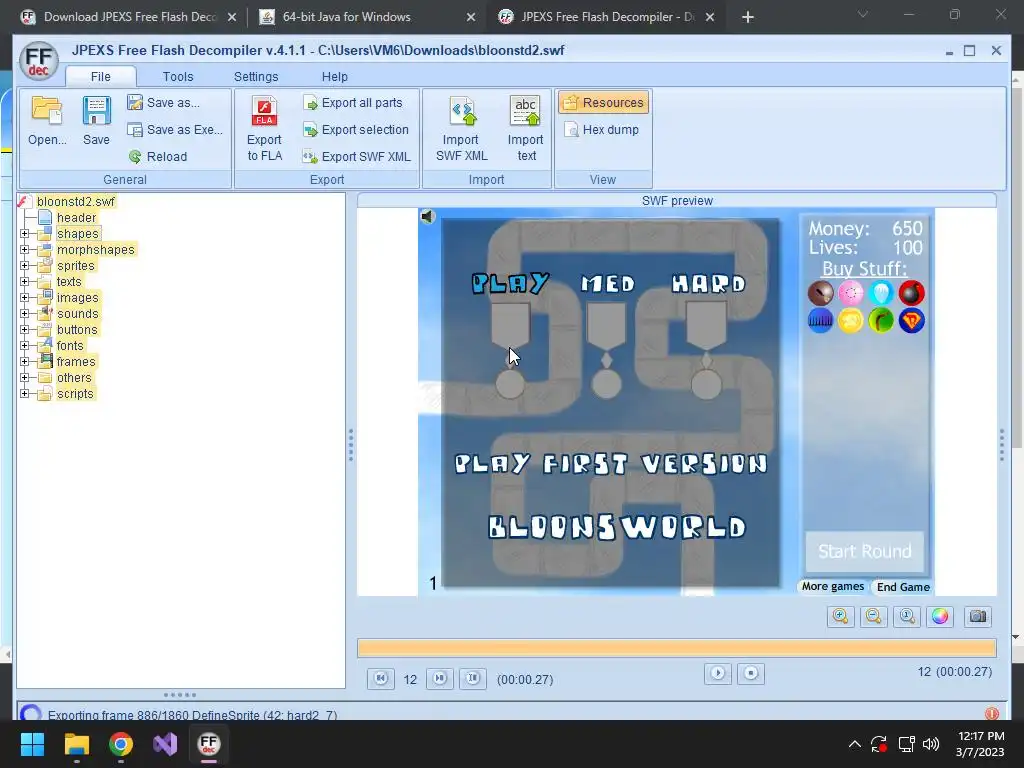The height and width of the screenshot is (768, 1024).
Task: Select bloonstd2.swf root tree node
Action: click(76, 201)
